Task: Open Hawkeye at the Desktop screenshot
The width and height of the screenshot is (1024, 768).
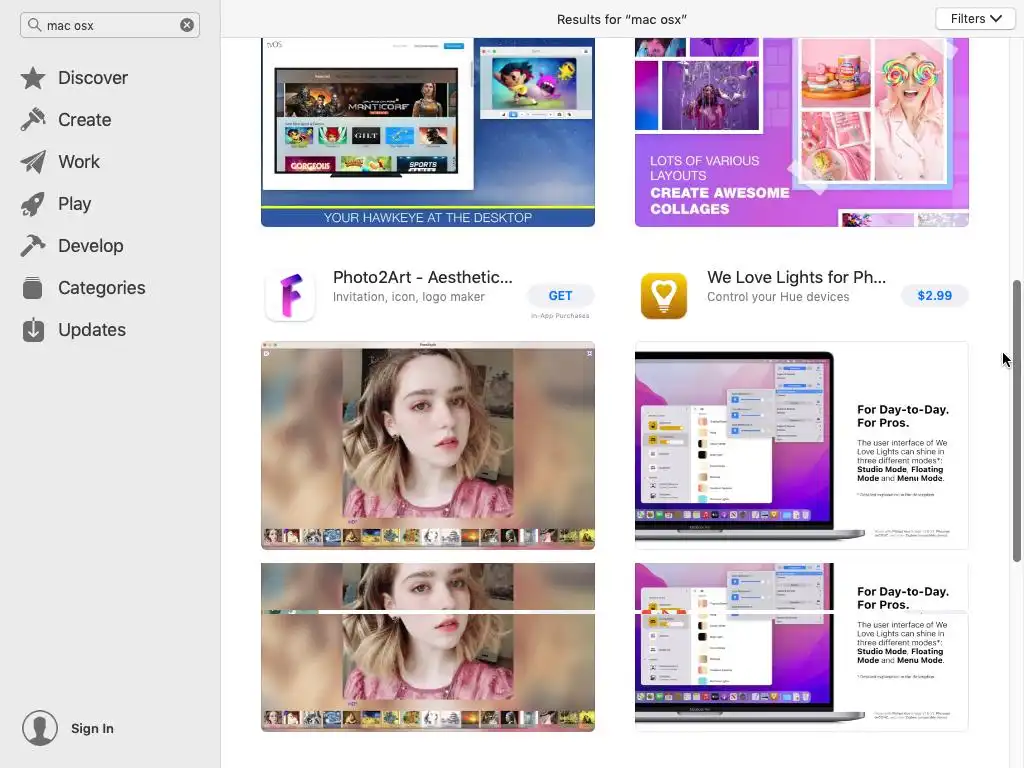Action: click(428, 132)
